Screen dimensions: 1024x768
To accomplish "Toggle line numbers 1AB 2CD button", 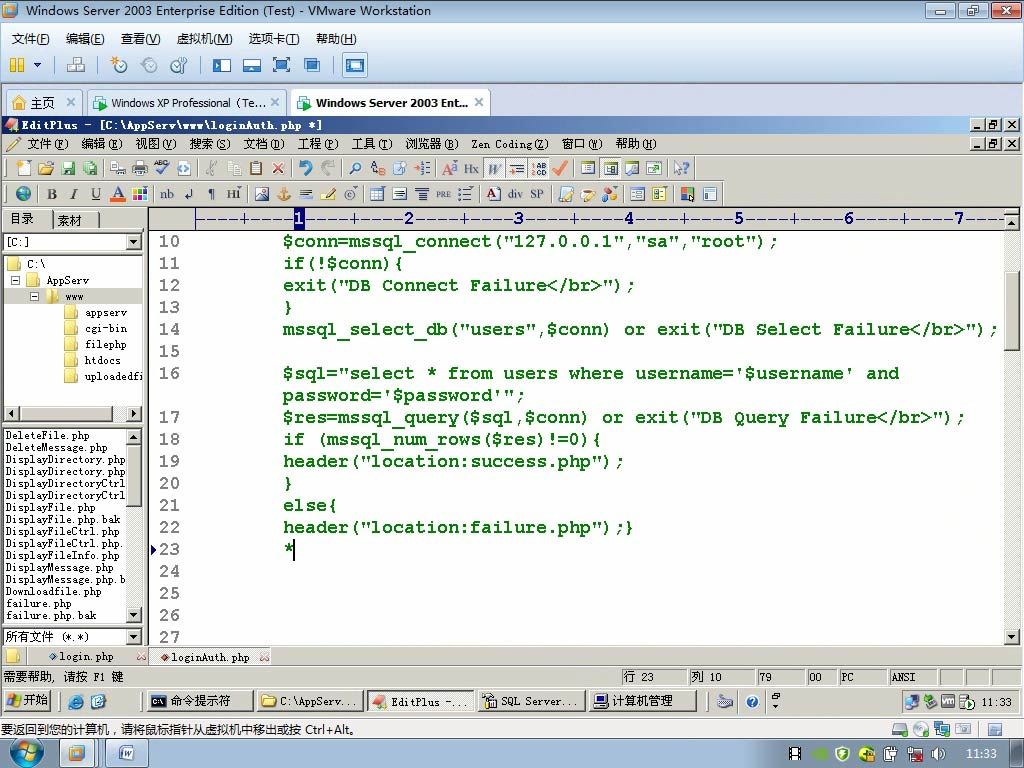I will pos(539,168).
